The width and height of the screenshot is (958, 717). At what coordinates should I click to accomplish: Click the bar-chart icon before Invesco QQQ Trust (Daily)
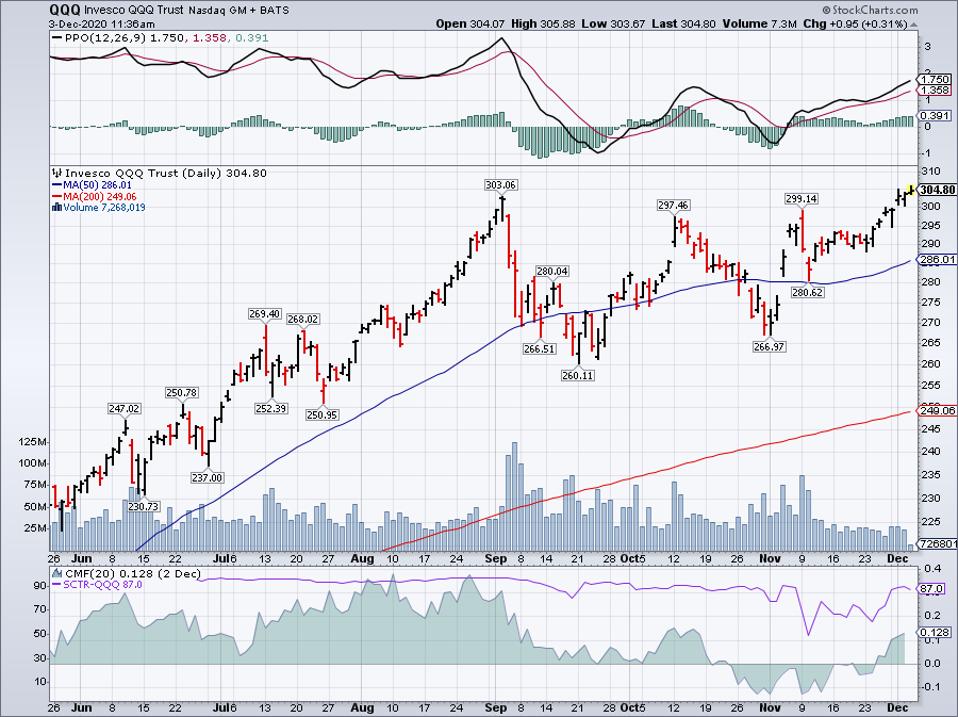coord(57,173)
